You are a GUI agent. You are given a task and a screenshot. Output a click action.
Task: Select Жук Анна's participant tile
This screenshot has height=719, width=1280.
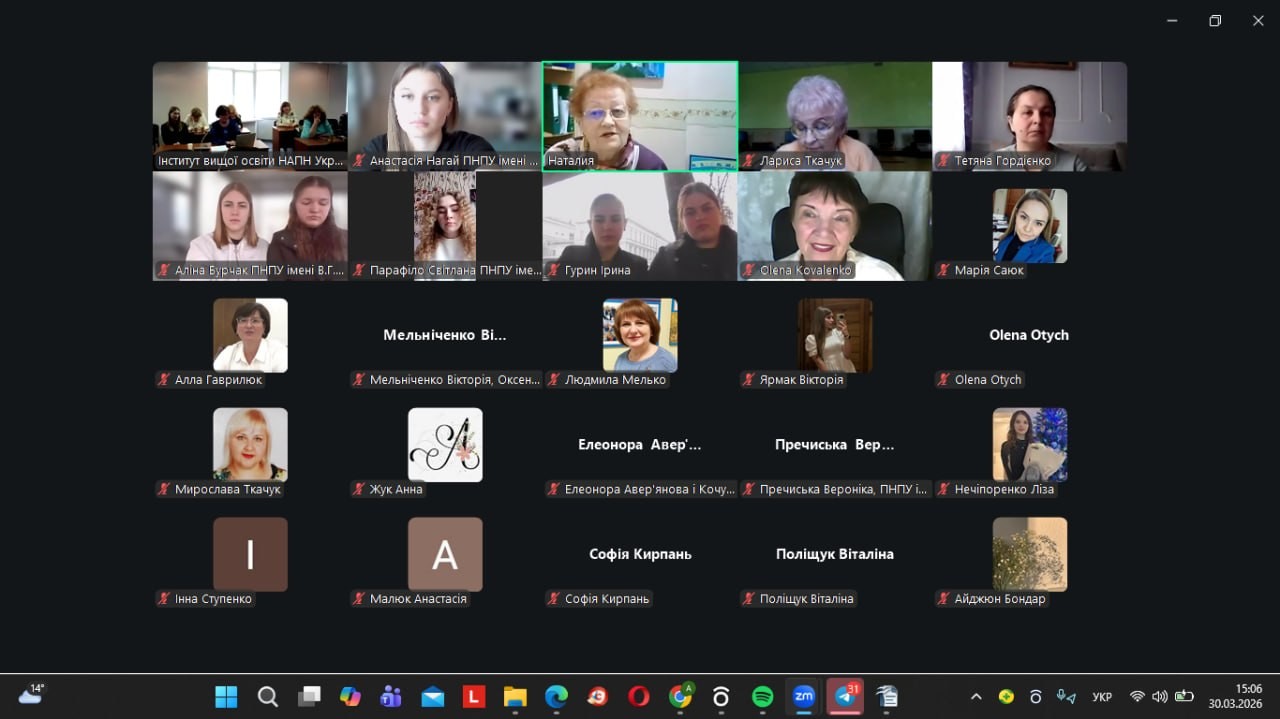click(x=445, y=445)
